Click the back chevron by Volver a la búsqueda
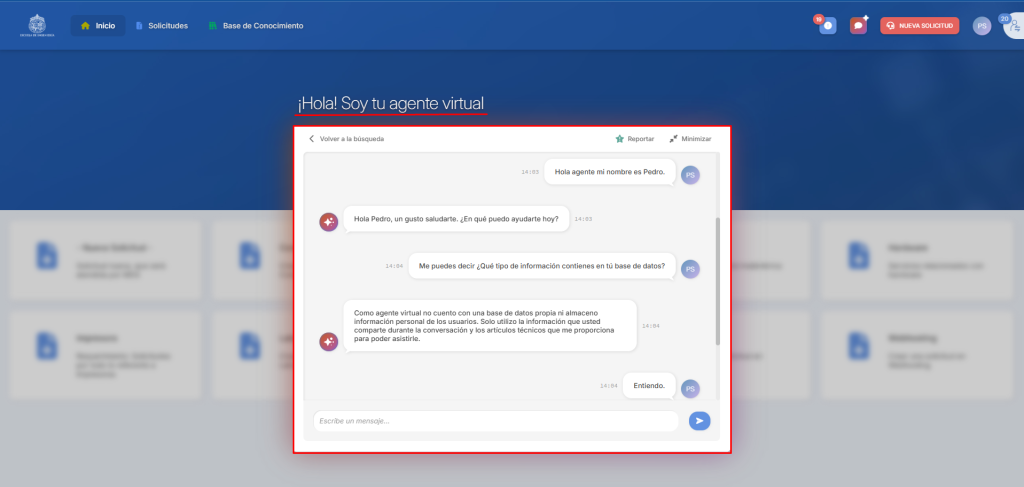Screen dimensions: 1024x487 (x=311, y=139)
